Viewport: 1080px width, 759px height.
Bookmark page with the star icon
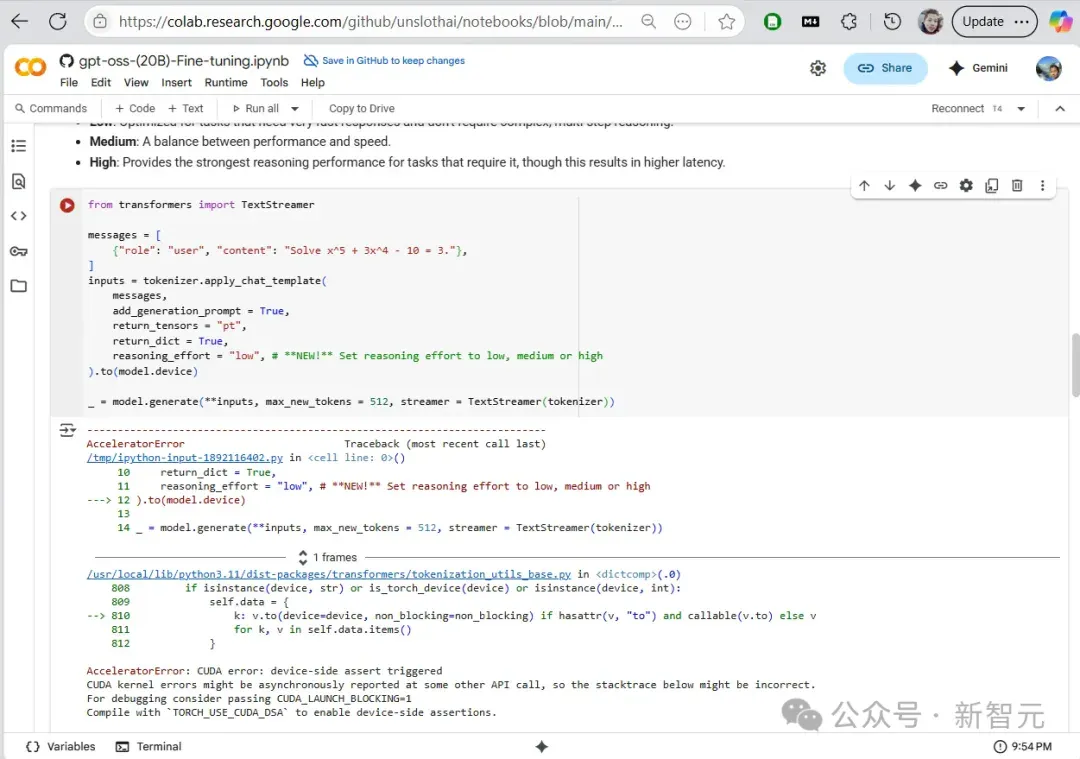pos(726,22)
